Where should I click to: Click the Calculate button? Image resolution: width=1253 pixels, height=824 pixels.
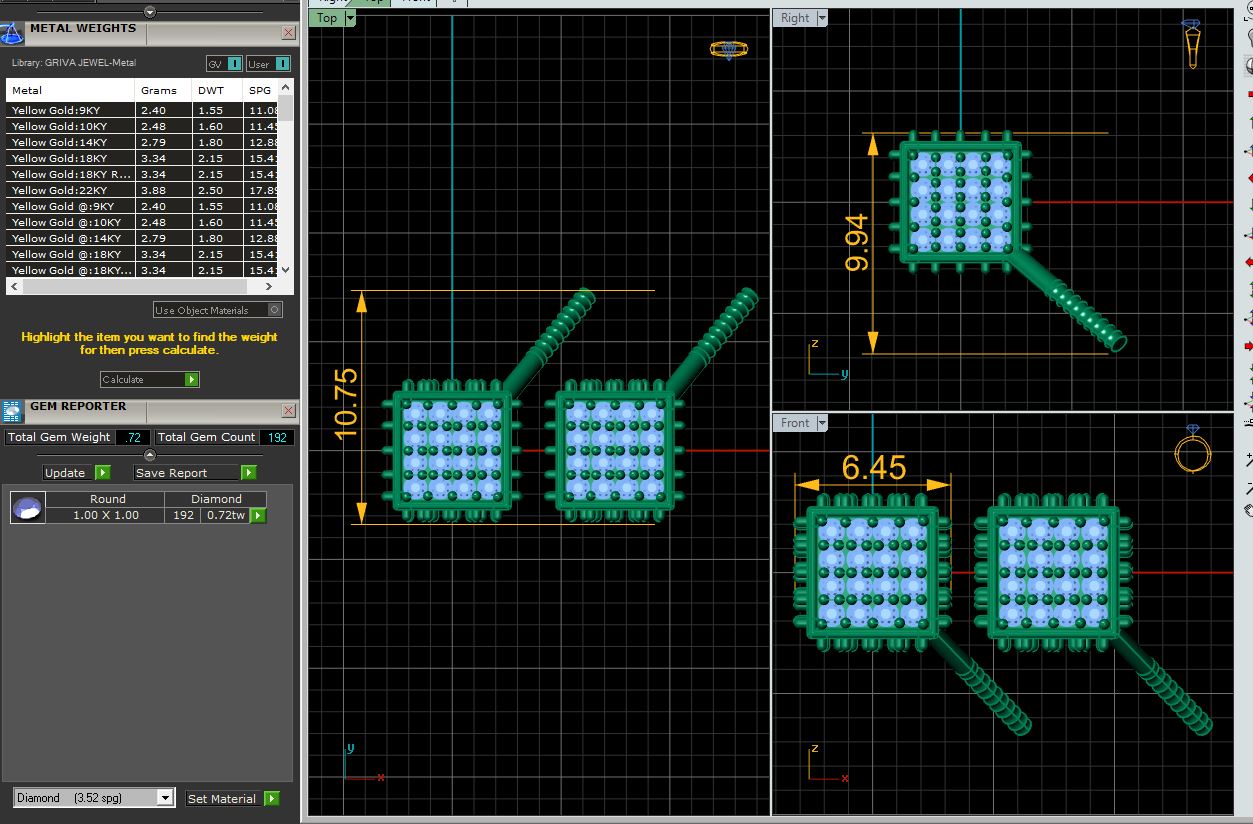tap(150, 380)
